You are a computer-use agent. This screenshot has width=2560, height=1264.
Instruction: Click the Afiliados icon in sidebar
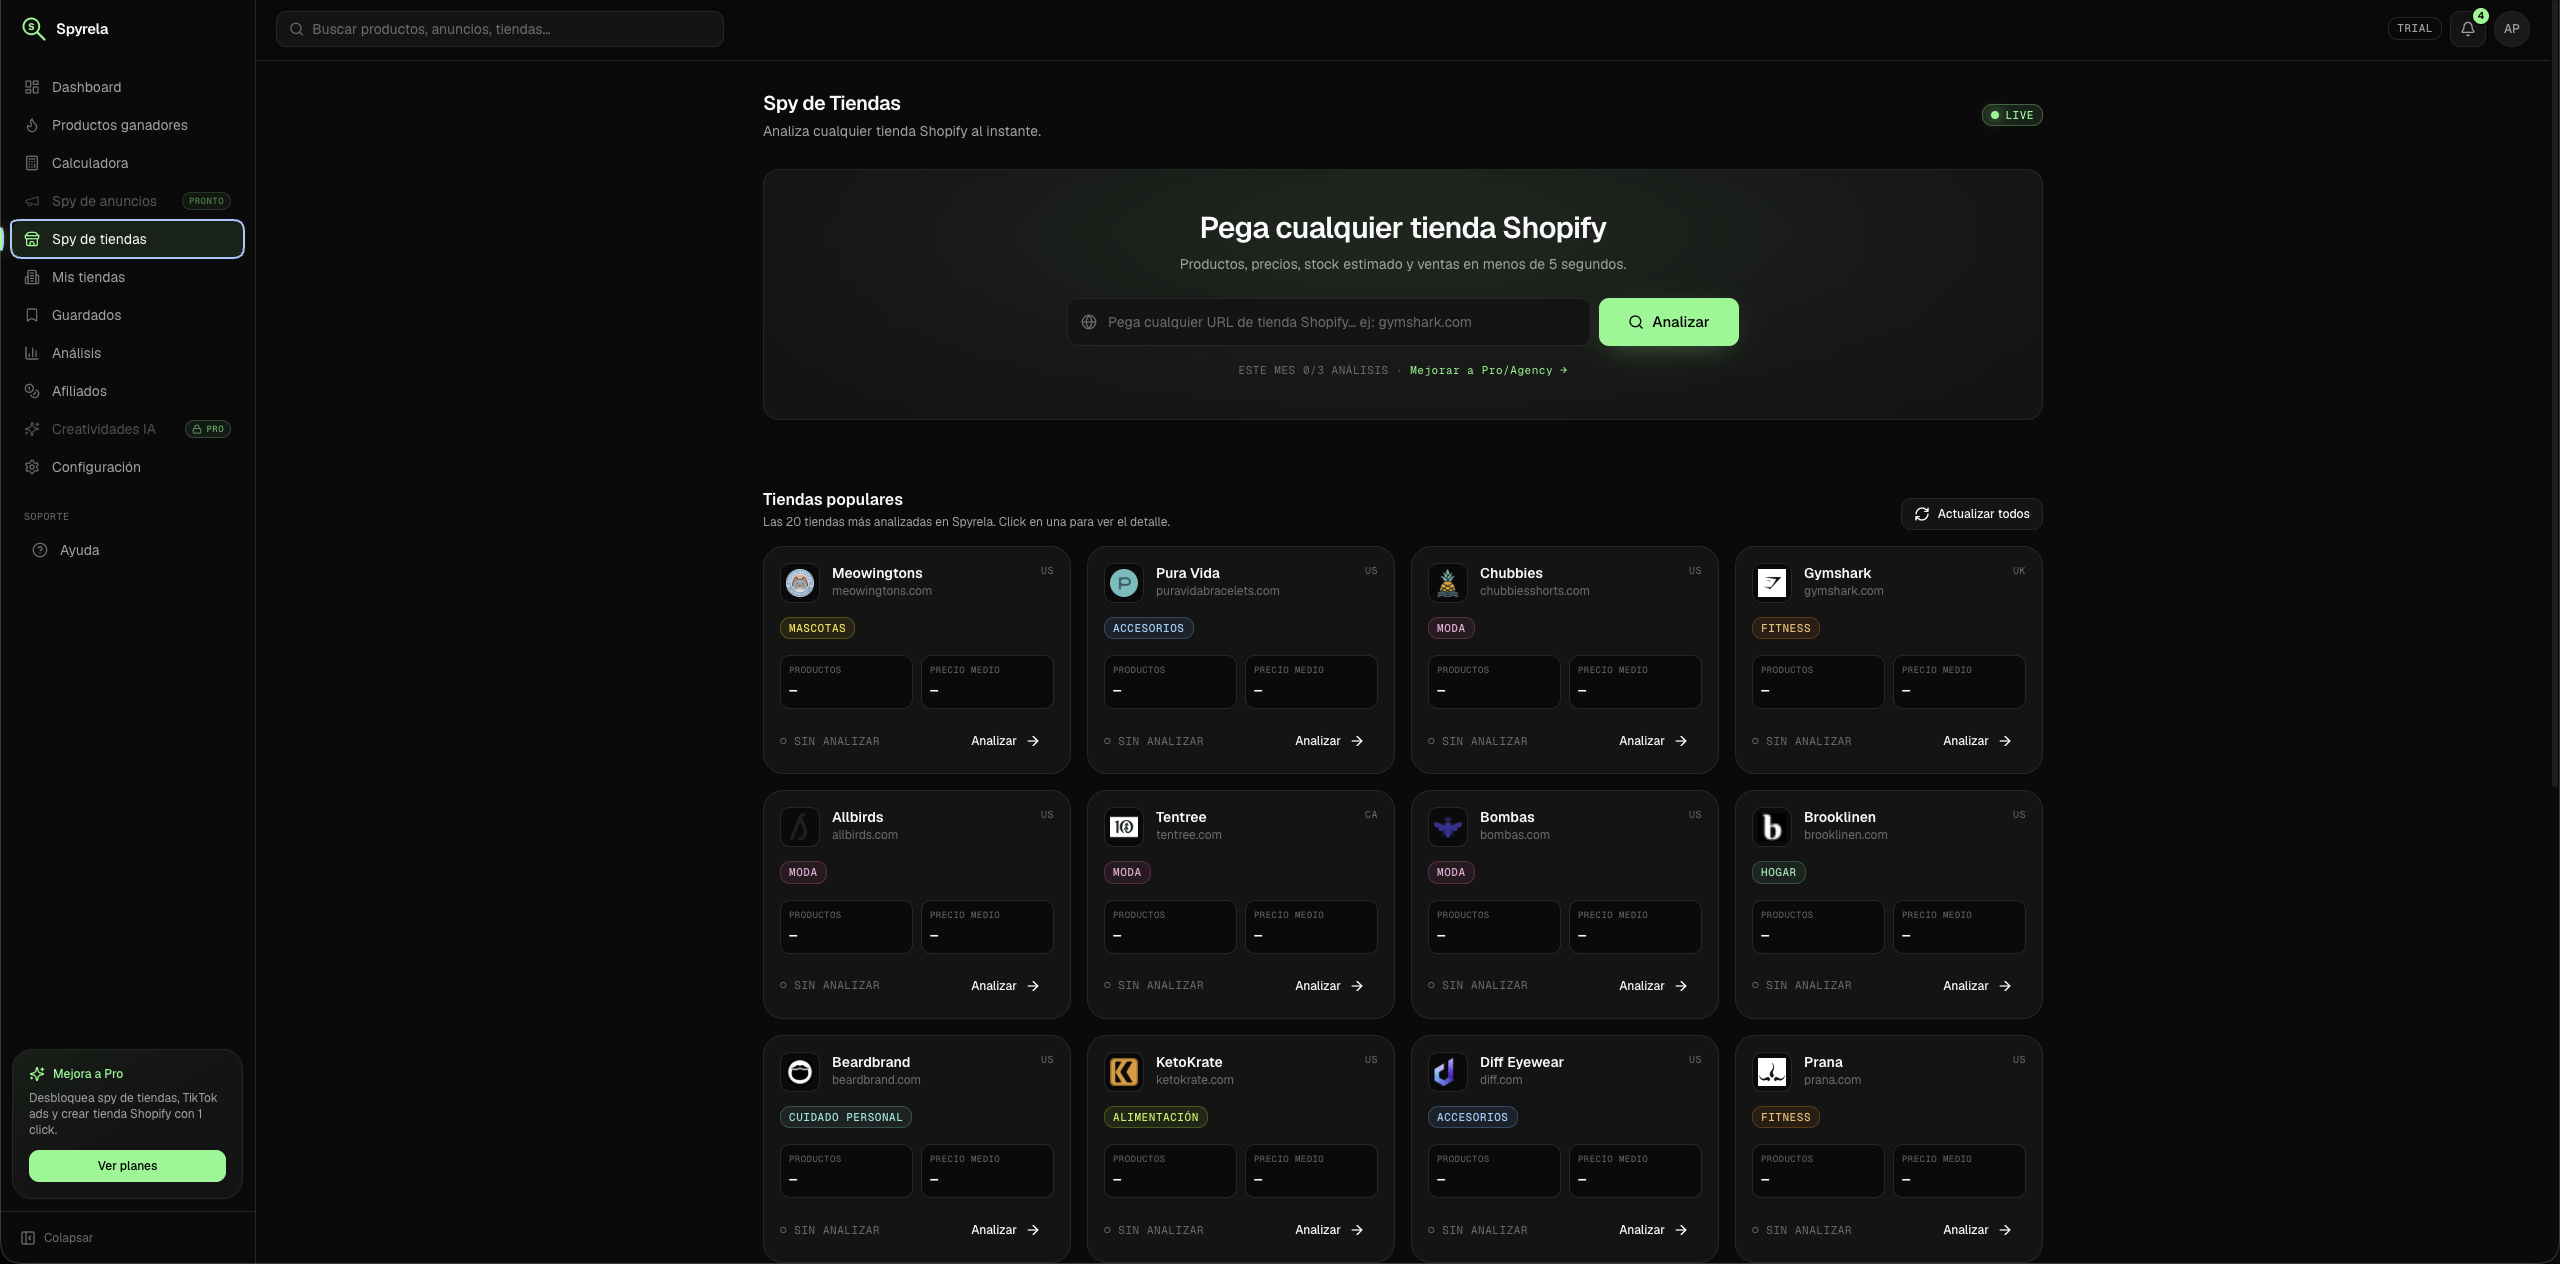tap(32, 391)
